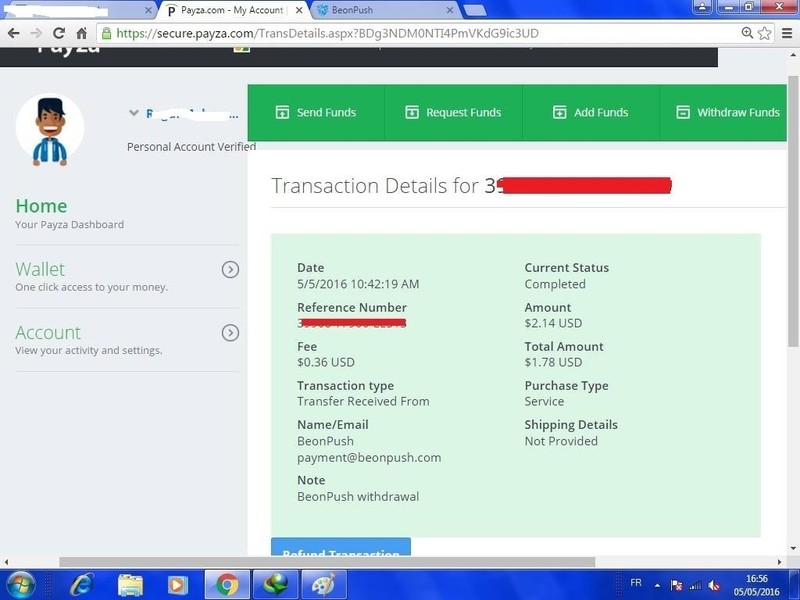This screenshot has height=600, width=800.
Task: Close the BeonPush tab
Action: 449,10
